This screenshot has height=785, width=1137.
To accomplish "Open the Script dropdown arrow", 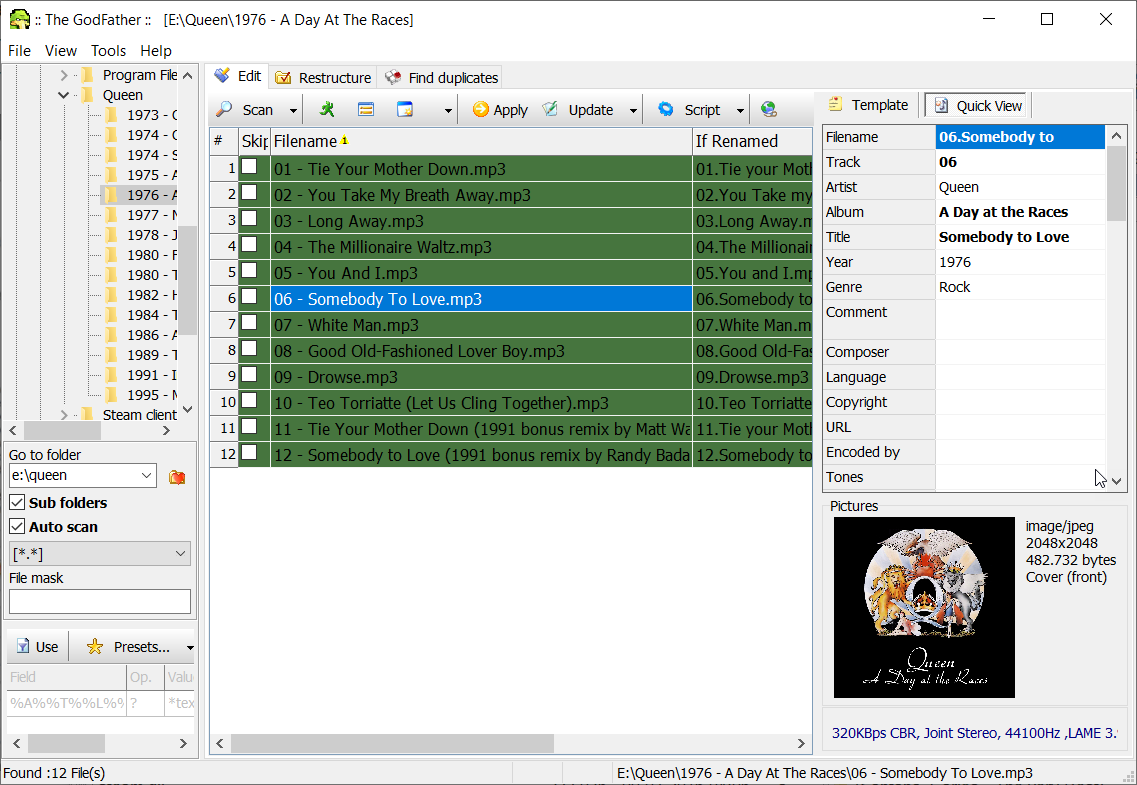I will coord(740,111).
